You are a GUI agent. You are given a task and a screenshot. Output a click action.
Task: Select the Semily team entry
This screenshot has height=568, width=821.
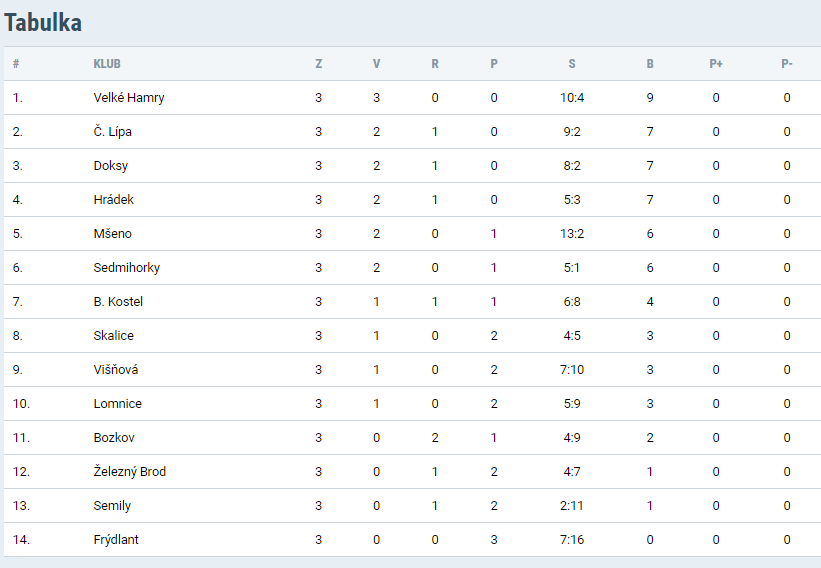coord(112,506)
